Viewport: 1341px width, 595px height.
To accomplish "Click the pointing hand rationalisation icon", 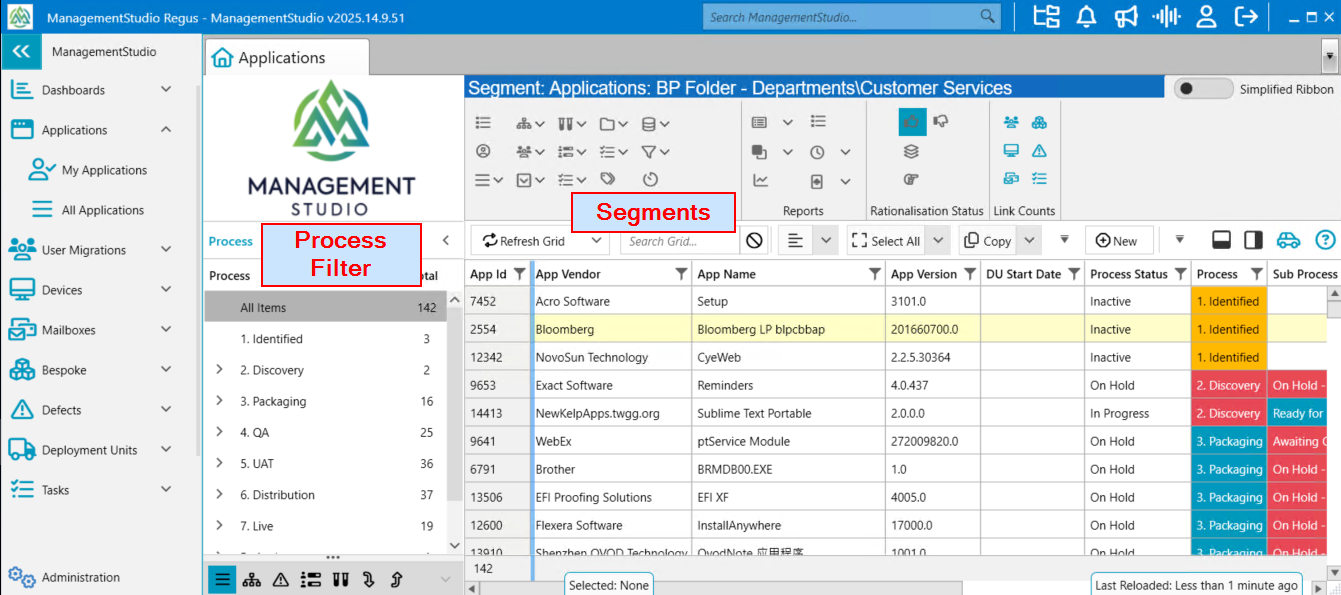I will 911,180.
